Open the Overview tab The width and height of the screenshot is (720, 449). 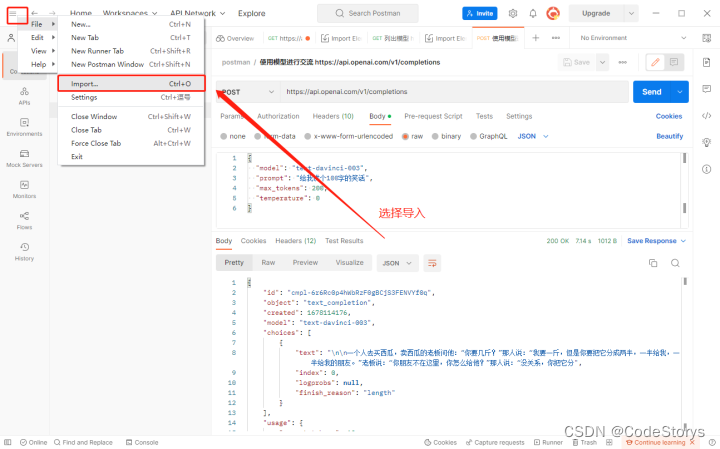tap(235, 38)
